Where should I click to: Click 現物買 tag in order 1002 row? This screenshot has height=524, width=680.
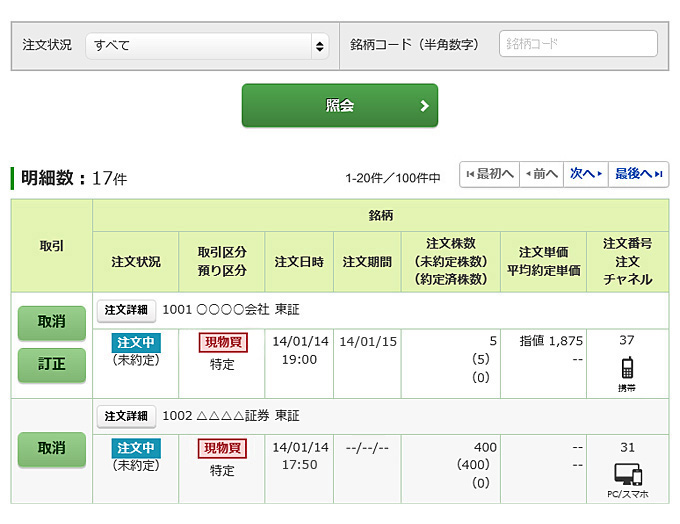(x=222, y=449)
